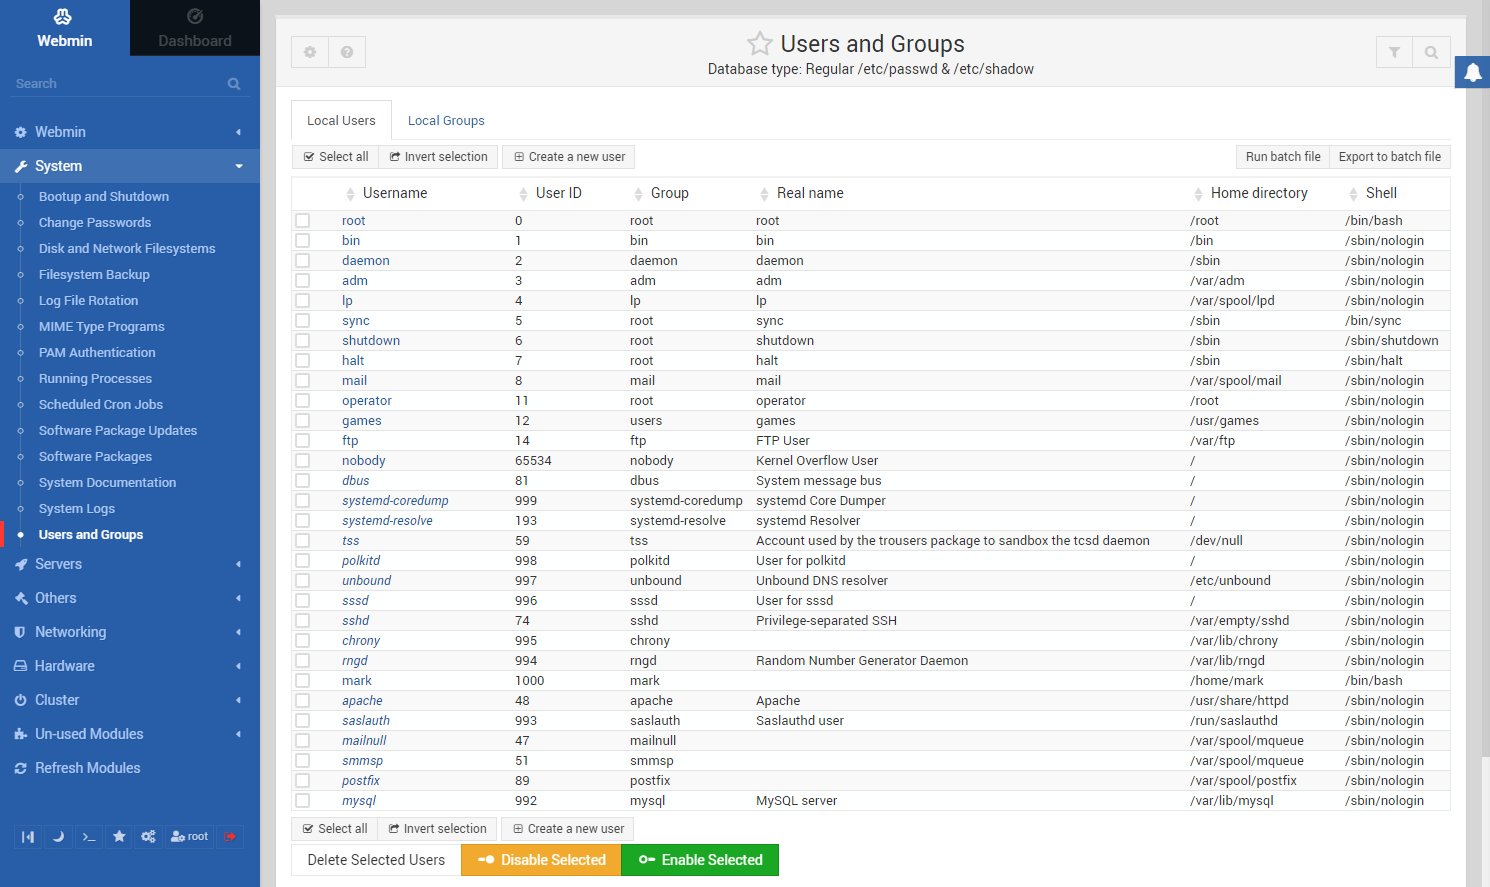
Task: Open Scheduled Cron Jobs in sidebar
Action: (x=100, y=405)
